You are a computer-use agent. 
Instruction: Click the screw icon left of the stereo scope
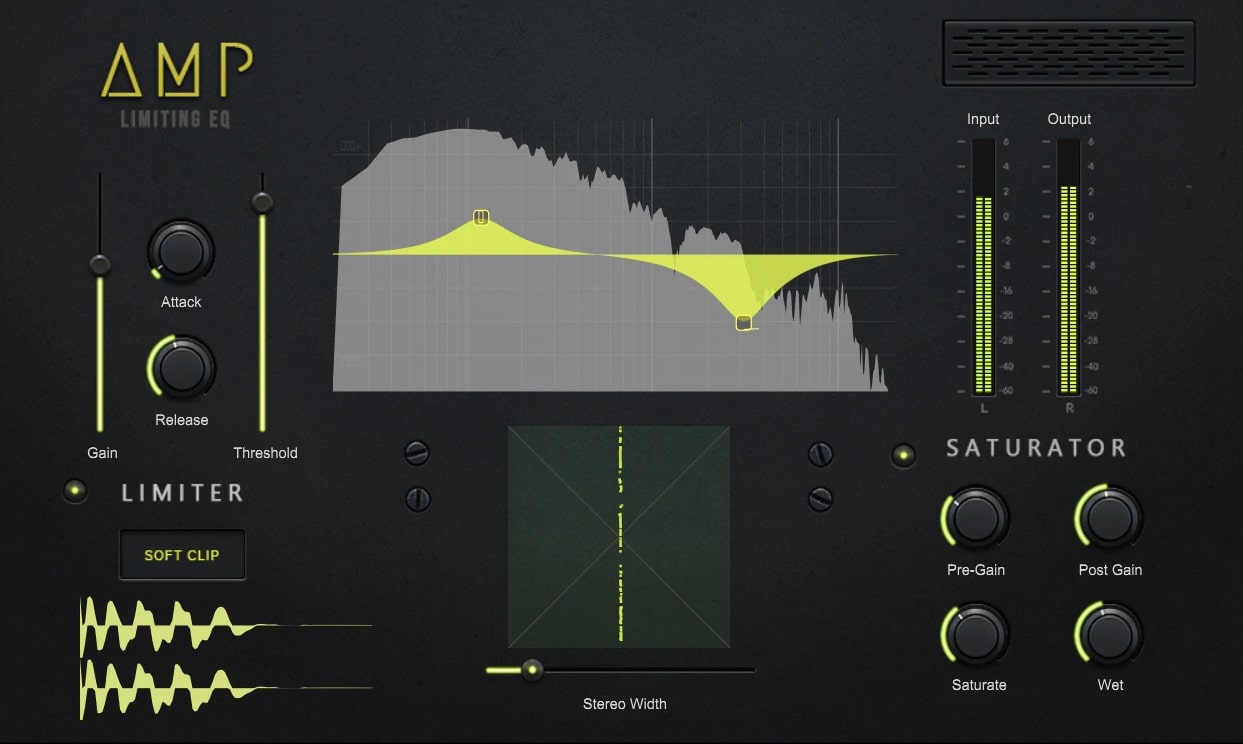(x=418, y=453)
